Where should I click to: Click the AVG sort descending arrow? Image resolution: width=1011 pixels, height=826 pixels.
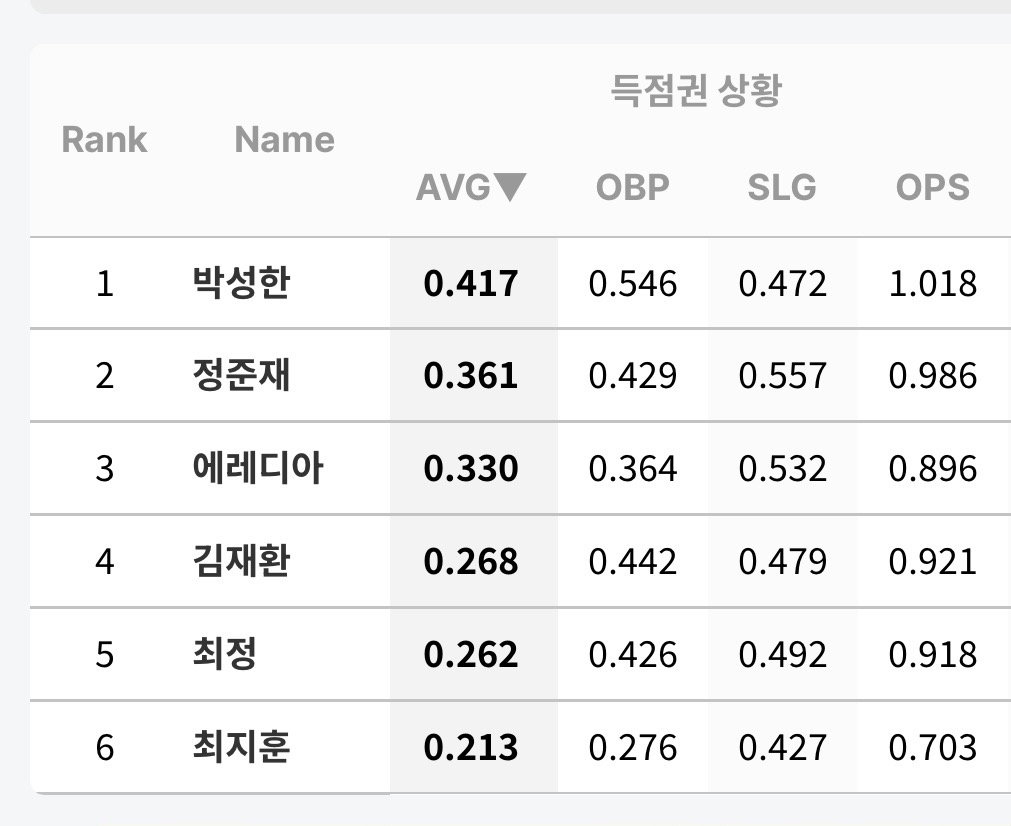tap(509, 187)
